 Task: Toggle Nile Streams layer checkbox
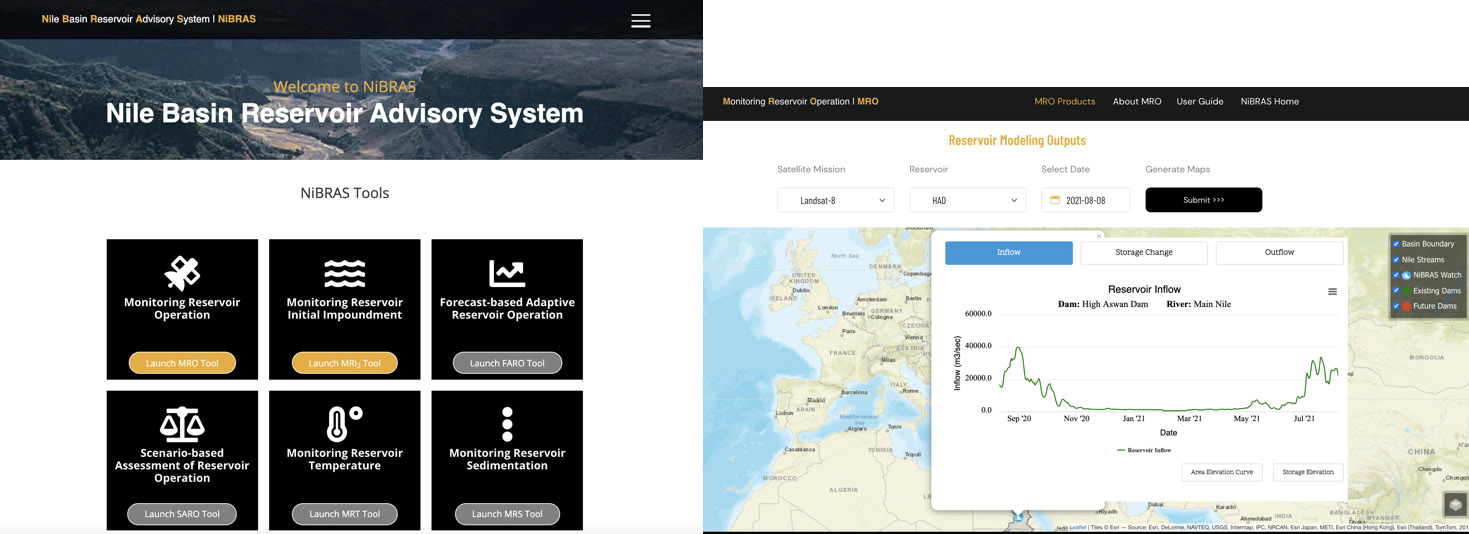pyautogui.click(x=1396, y=260)
